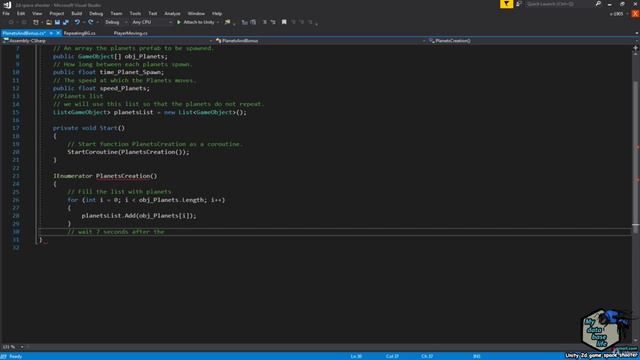Click the Send Feedback icon near Quick Launch
The height and width of the screenshot is (360, 640).
coord(519,4)
